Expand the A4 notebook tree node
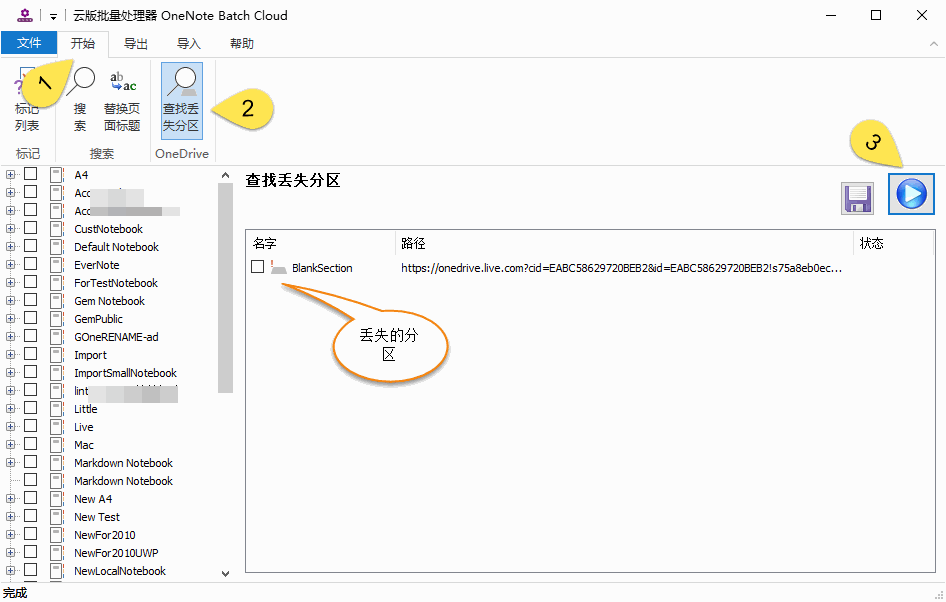Screen dimensions: 946x602 11,175
